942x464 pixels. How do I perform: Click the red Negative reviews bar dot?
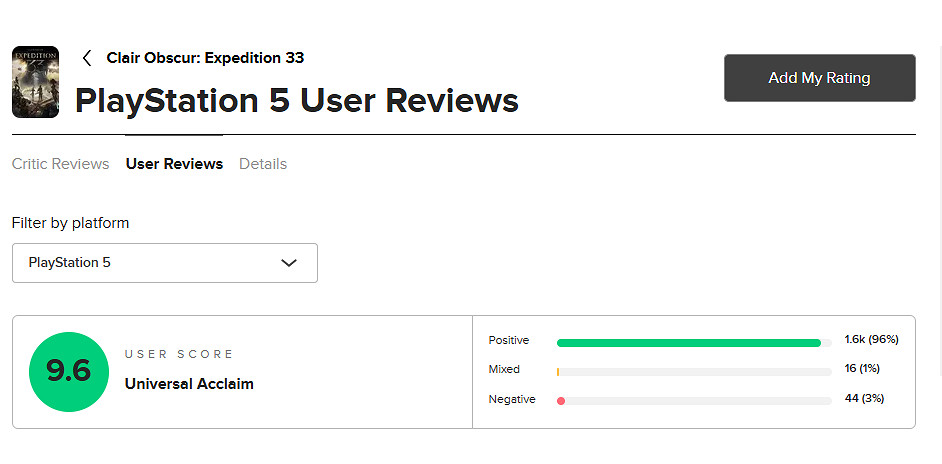tap(561, 401)
